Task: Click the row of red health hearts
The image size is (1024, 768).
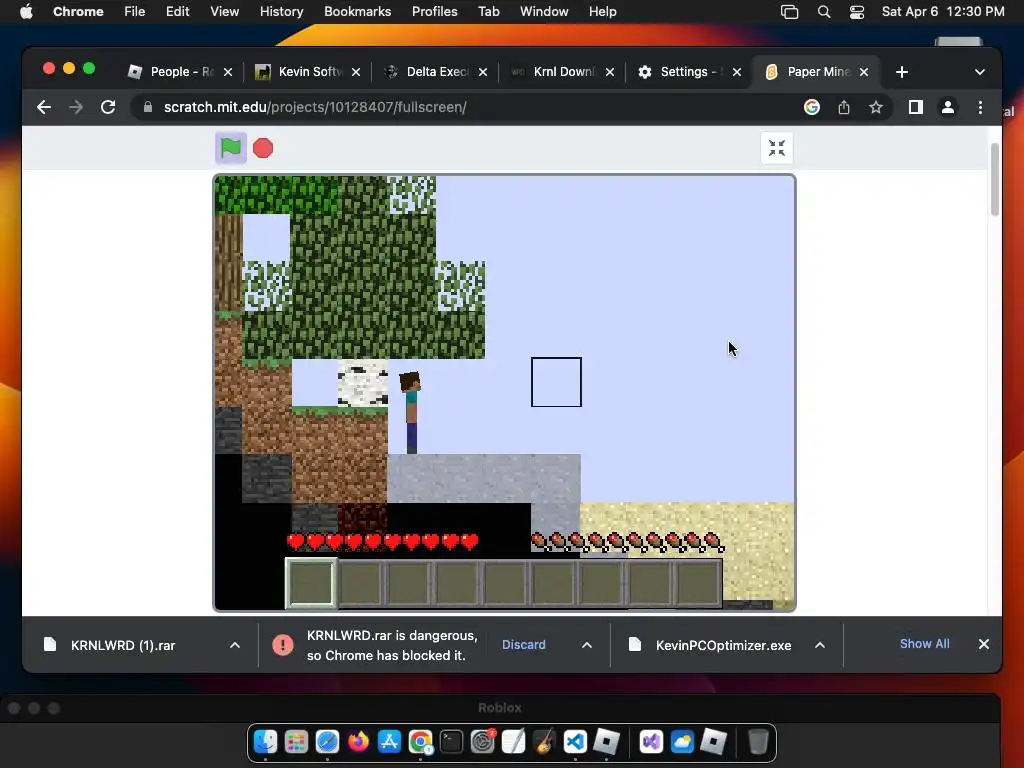Action: (x=383, y=541)
